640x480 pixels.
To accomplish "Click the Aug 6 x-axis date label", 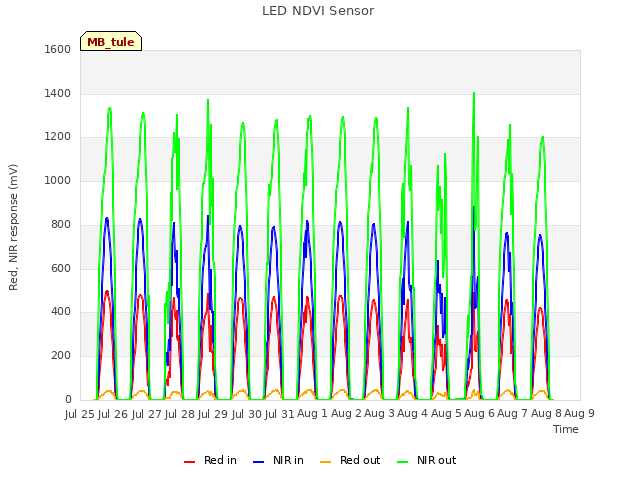I will coord(479,413).
